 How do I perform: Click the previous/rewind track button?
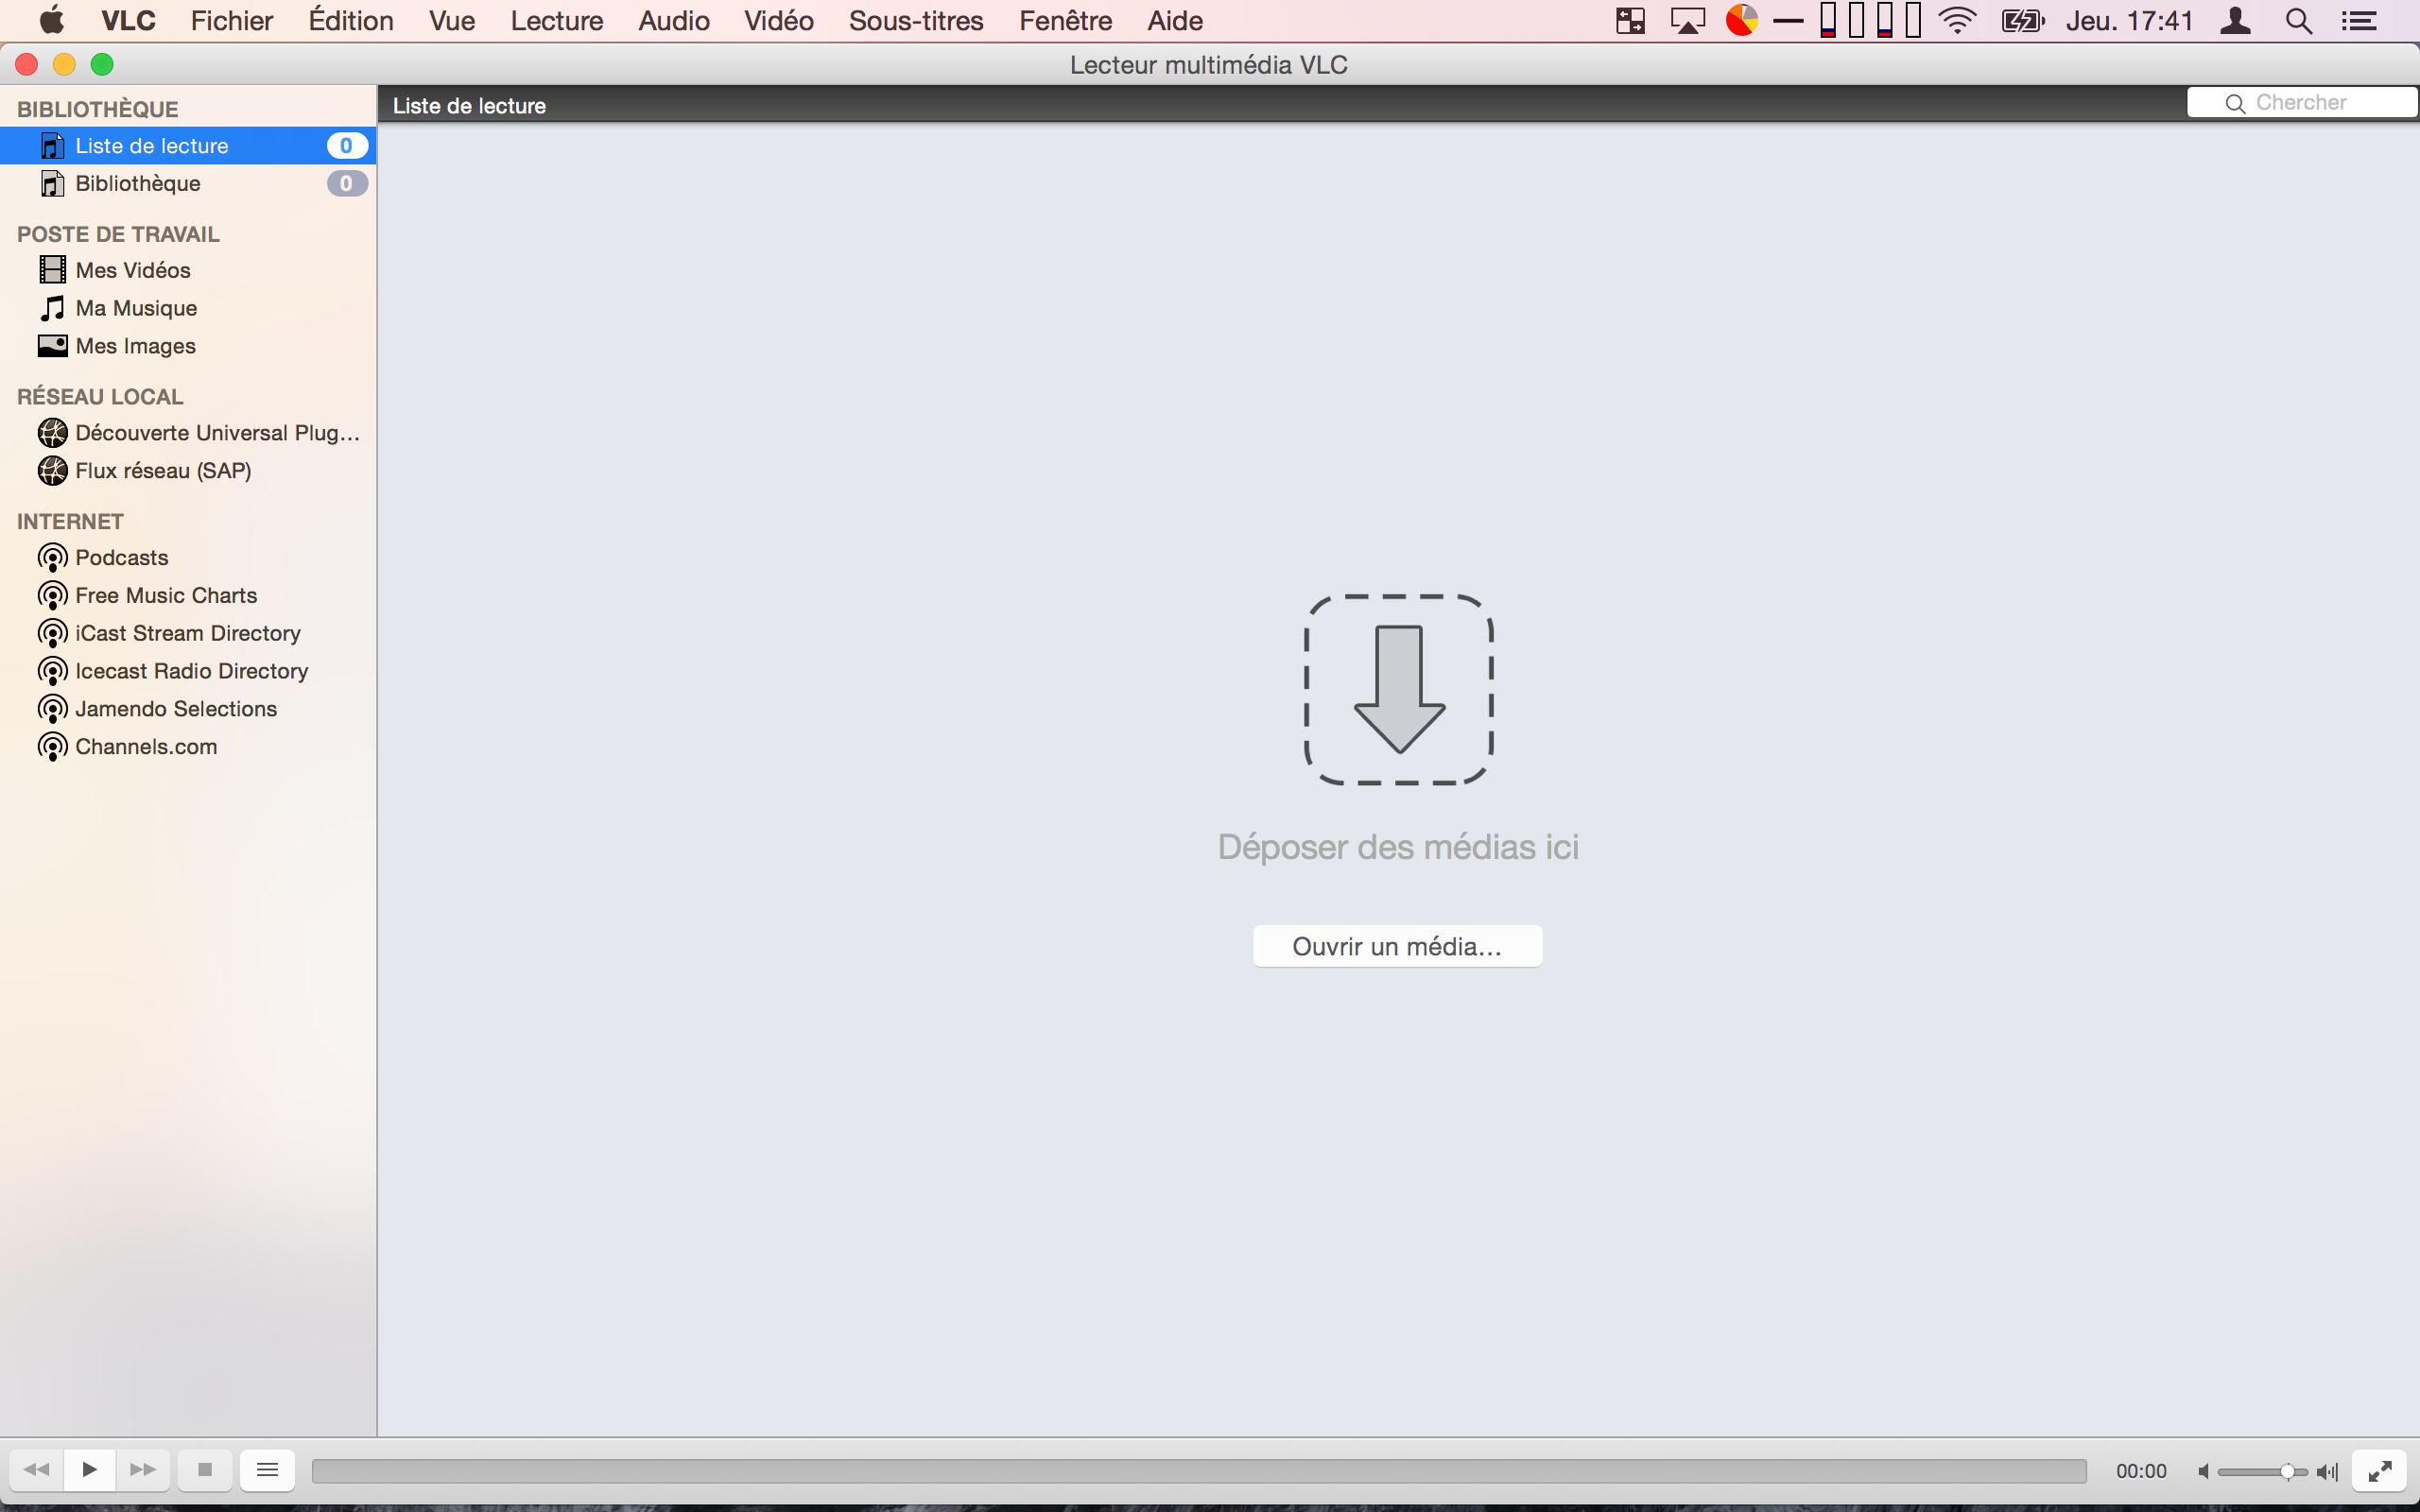37,1469
